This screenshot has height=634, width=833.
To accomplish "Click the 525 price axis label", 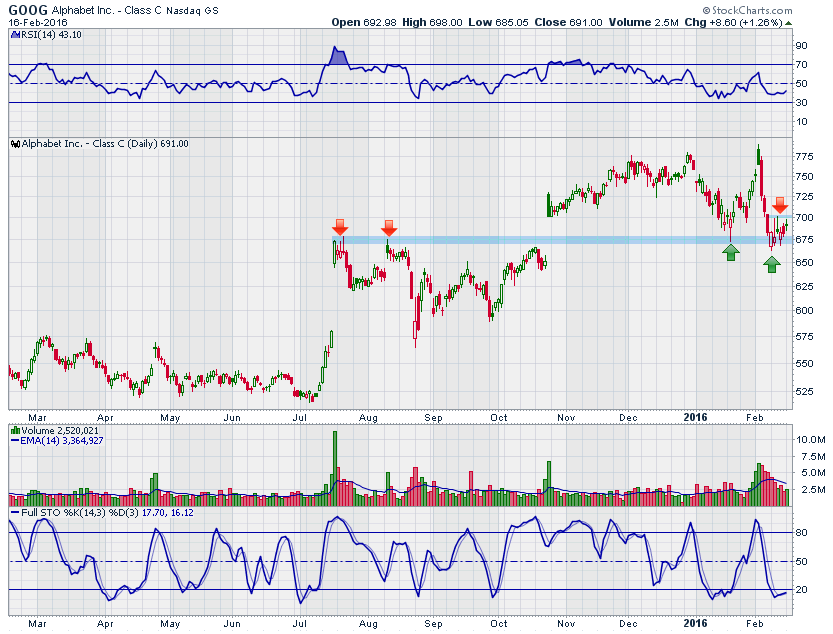I will click(804, 392).
